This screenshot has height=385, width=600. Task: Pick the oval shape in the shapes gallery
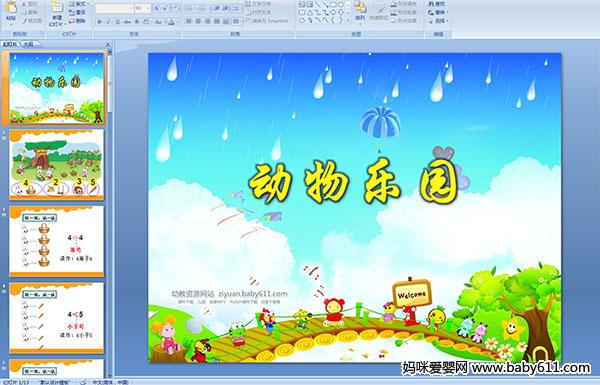click(x=341, y=5)
